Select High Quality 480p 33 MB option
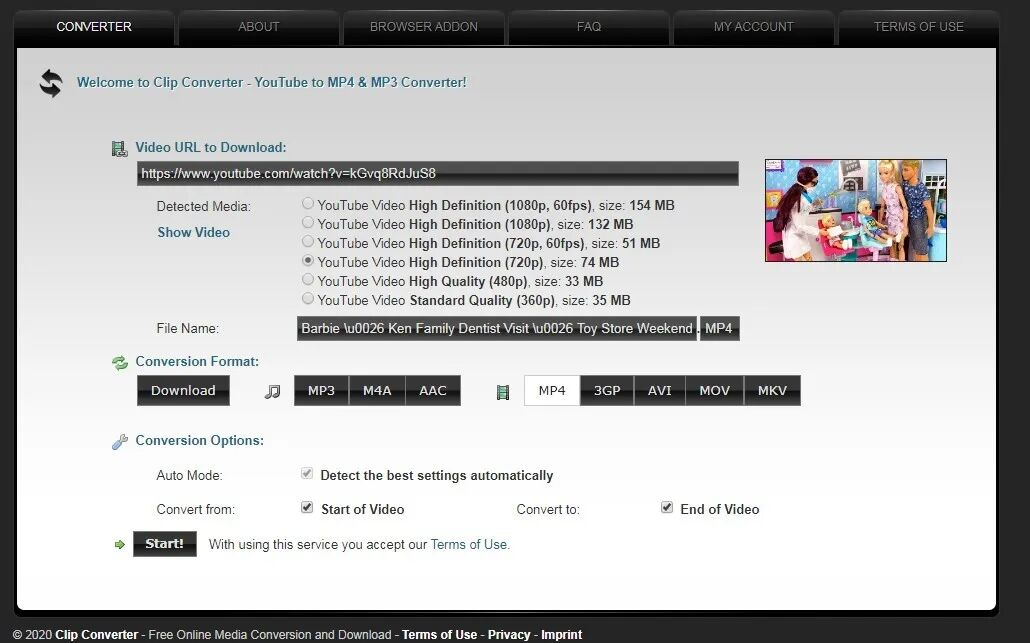 tap(307, 279)
